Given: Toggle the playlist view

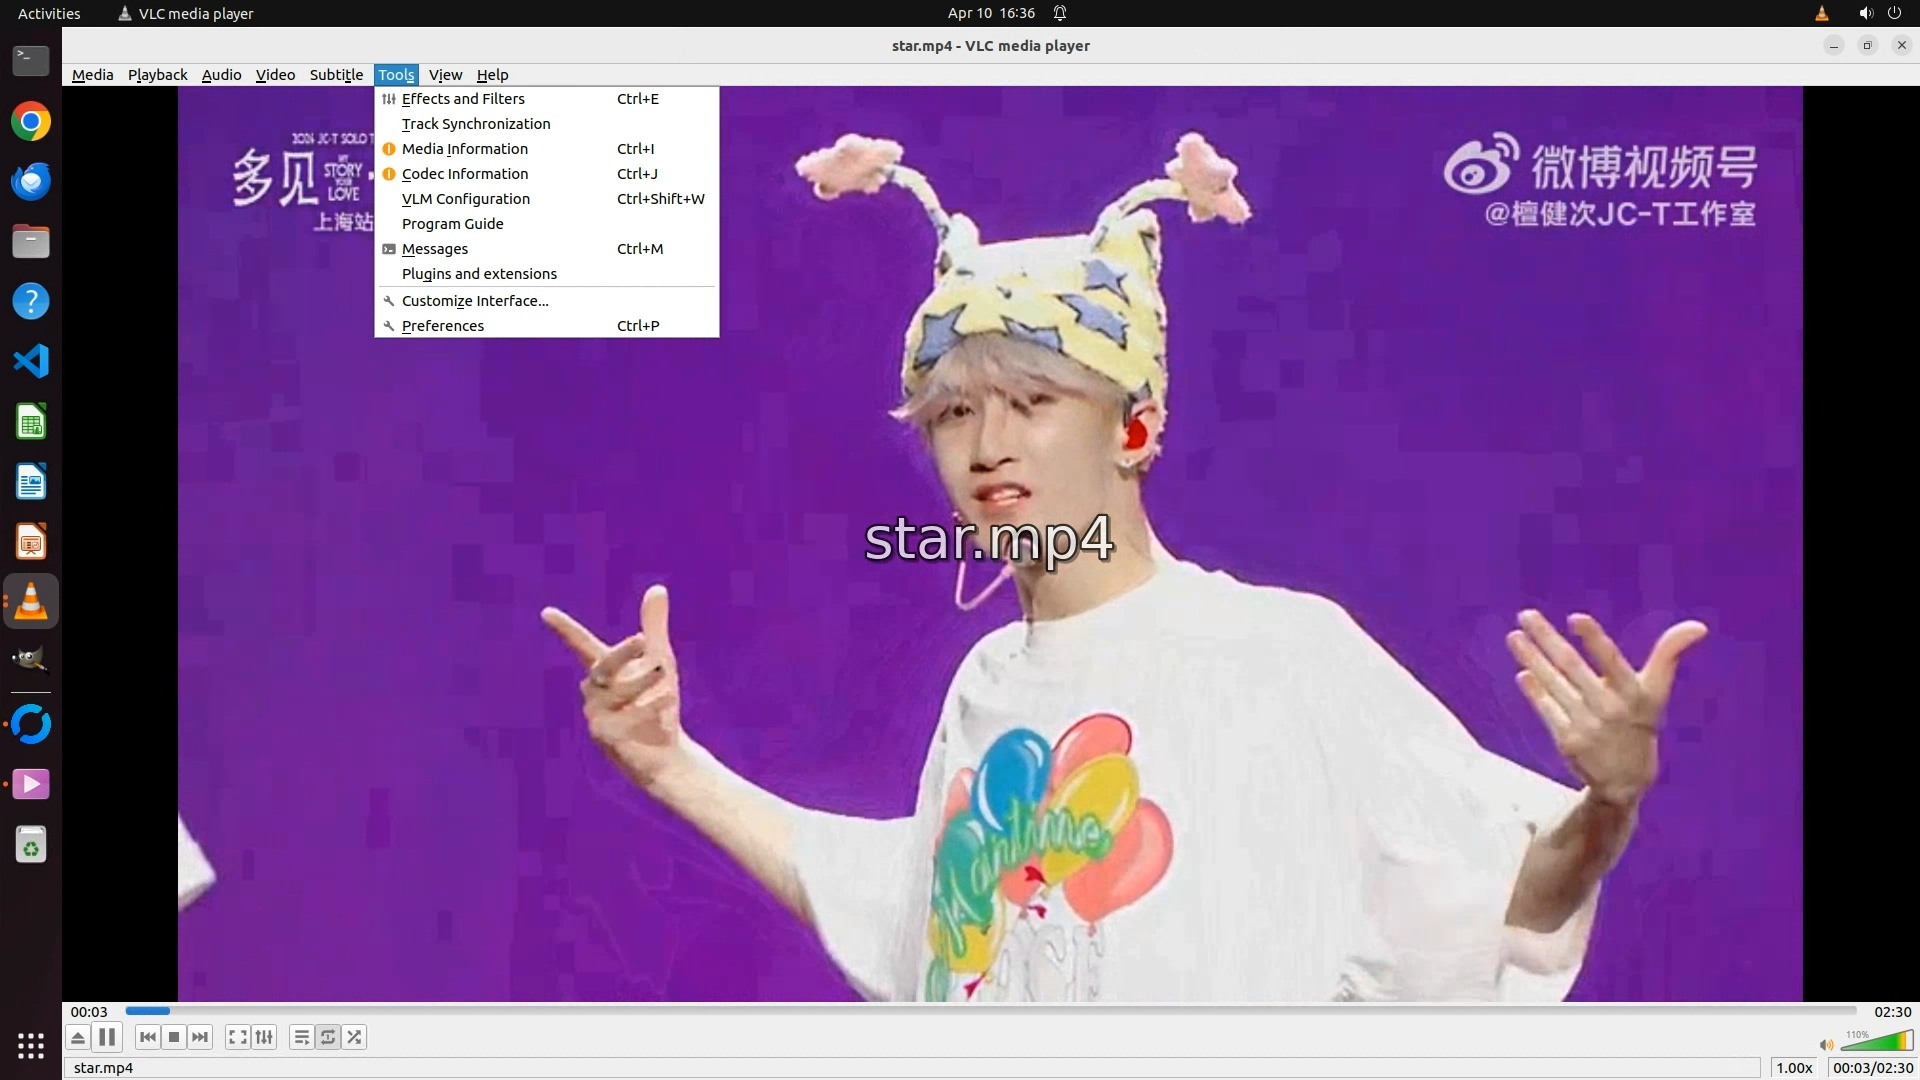Looking at the screenshot, I should 301,1037.
